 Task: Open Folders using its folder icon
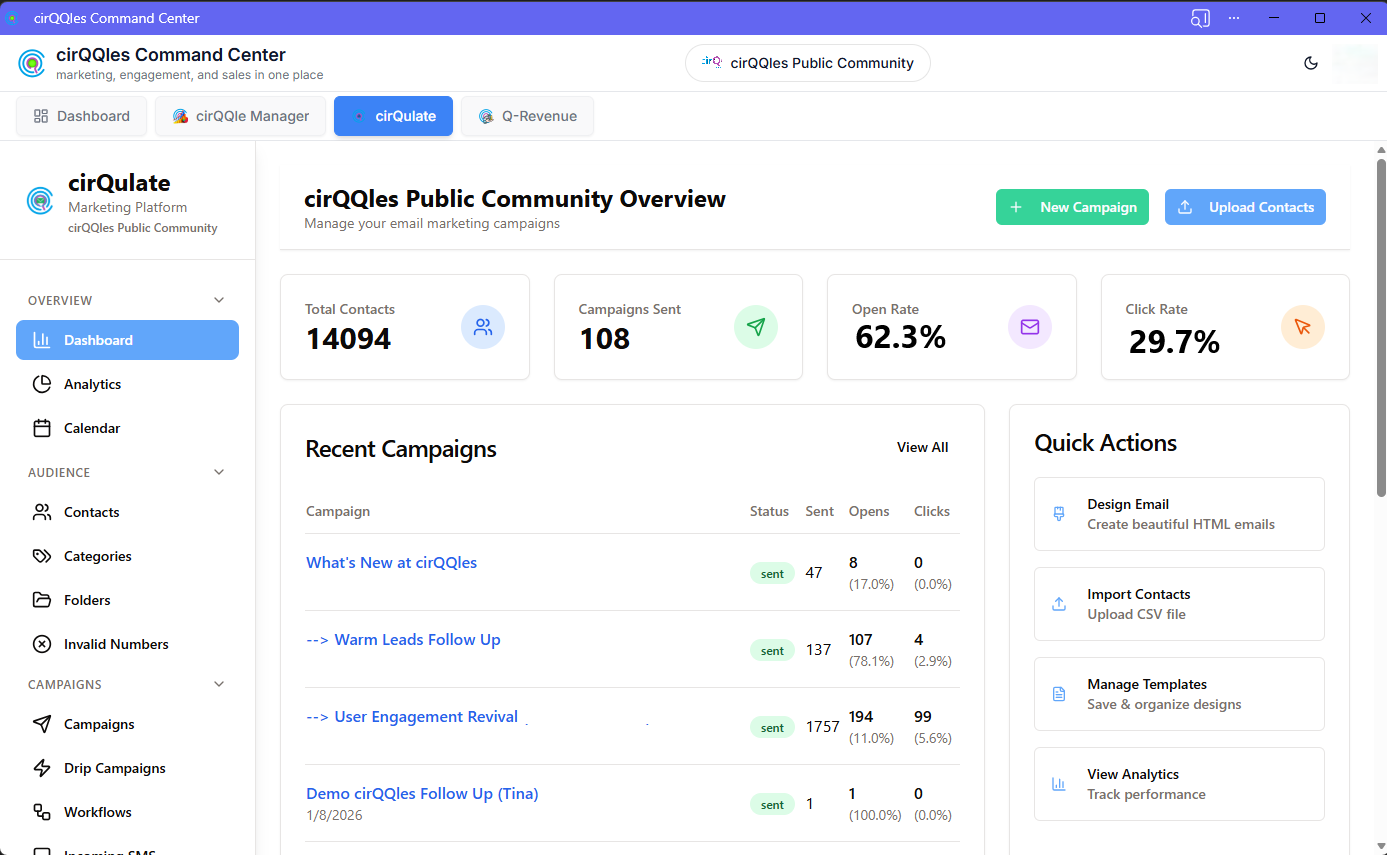40,600
